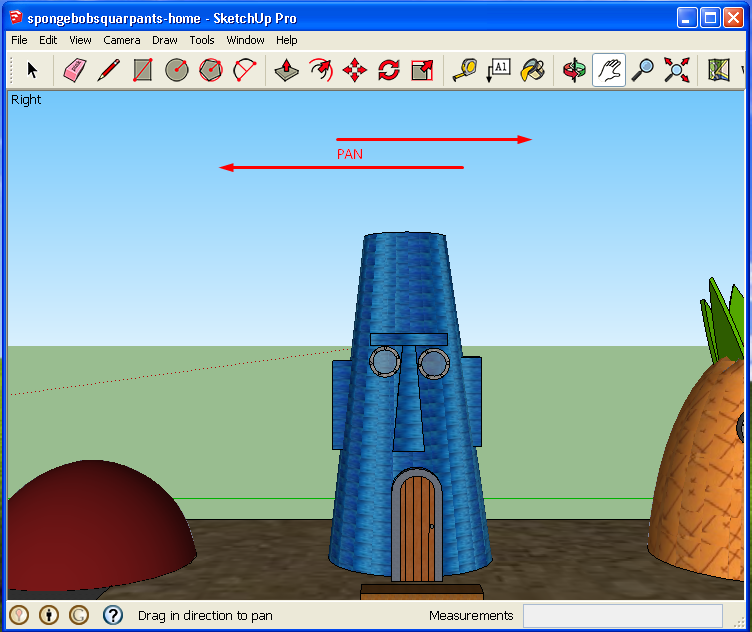Viewport: 752px width, 632px height.
Task: Click the Google sign-in status icon
Action: coord(79,615)
